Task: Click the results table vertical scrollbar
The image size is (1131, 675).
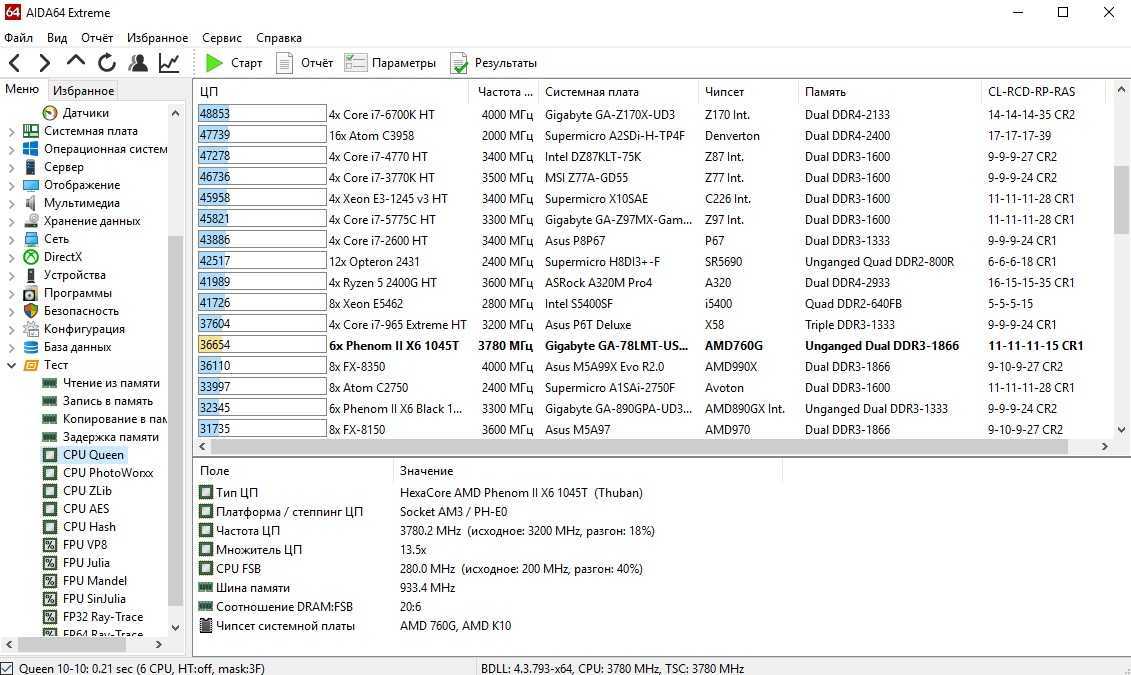Action: point(1122,200)
